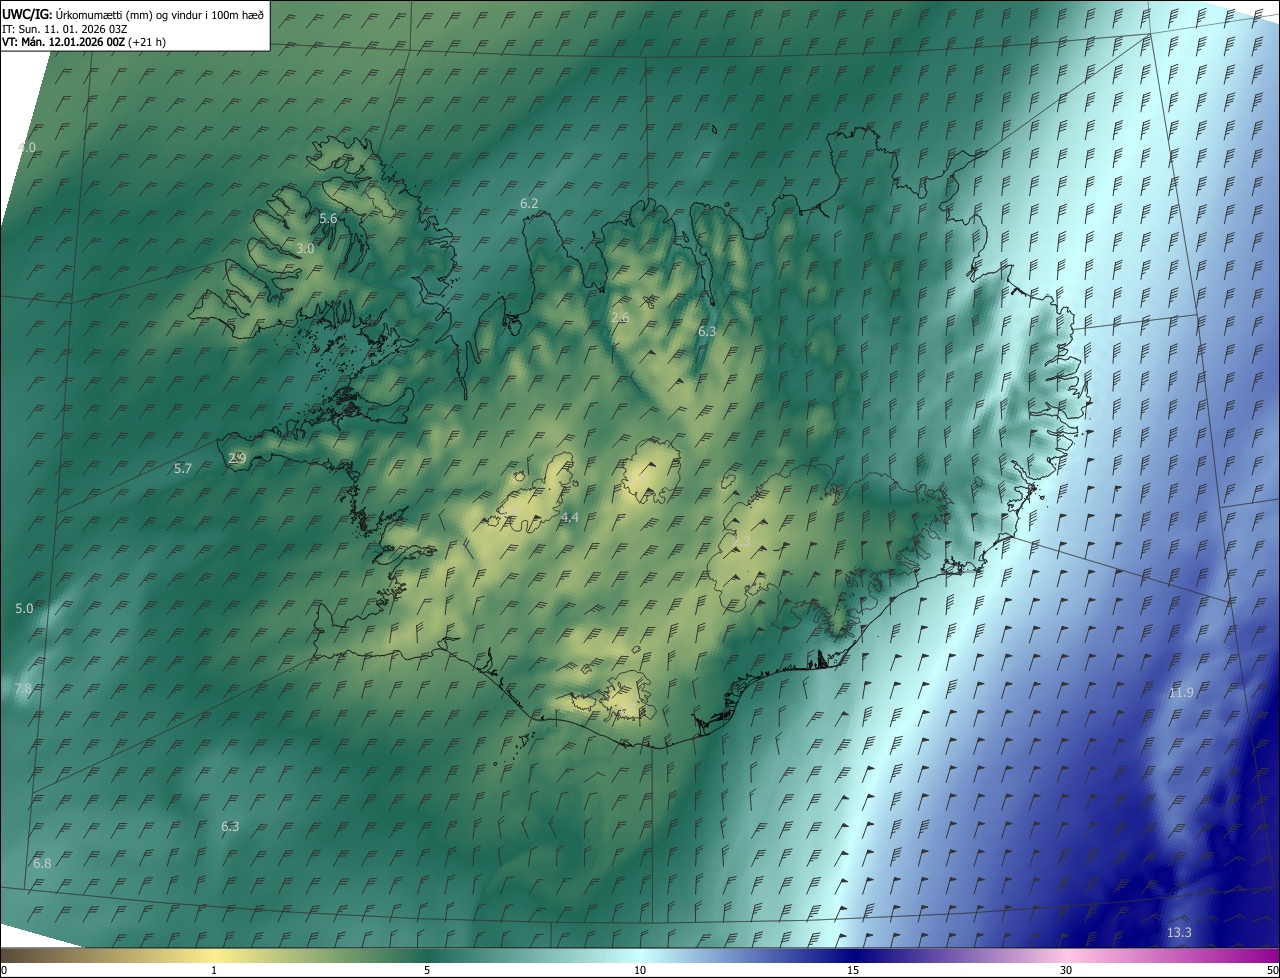Select the 6.8 value label
The image size is (1280, 978).
coord(42,863)
